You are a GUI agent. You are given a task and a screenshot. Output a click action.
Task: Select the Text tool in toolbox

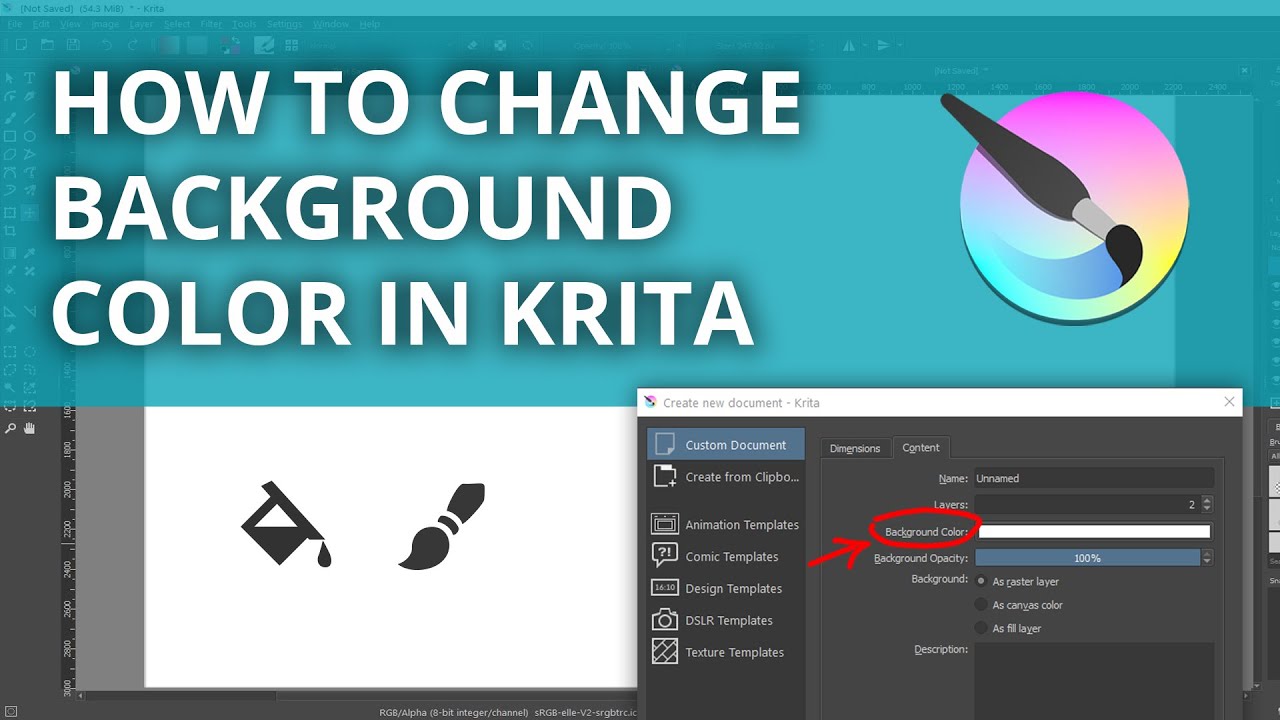click(x=29, y=78)
